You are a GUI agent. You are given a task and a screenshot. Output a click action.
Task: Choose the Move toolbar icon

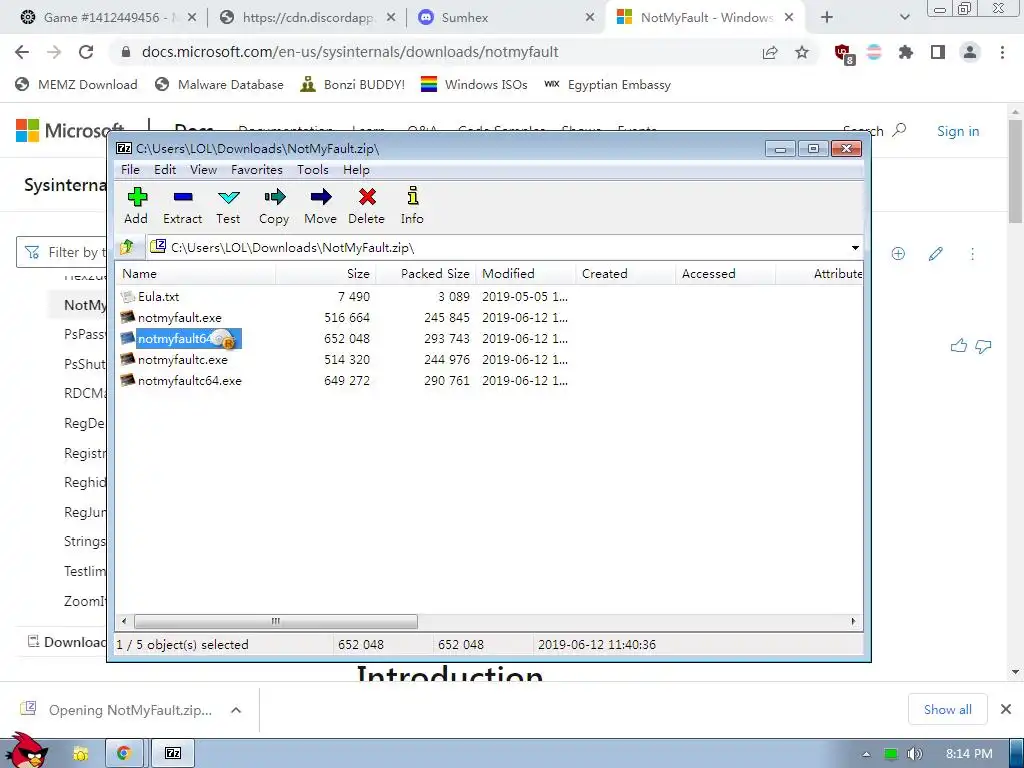click(x=320, y=205)
